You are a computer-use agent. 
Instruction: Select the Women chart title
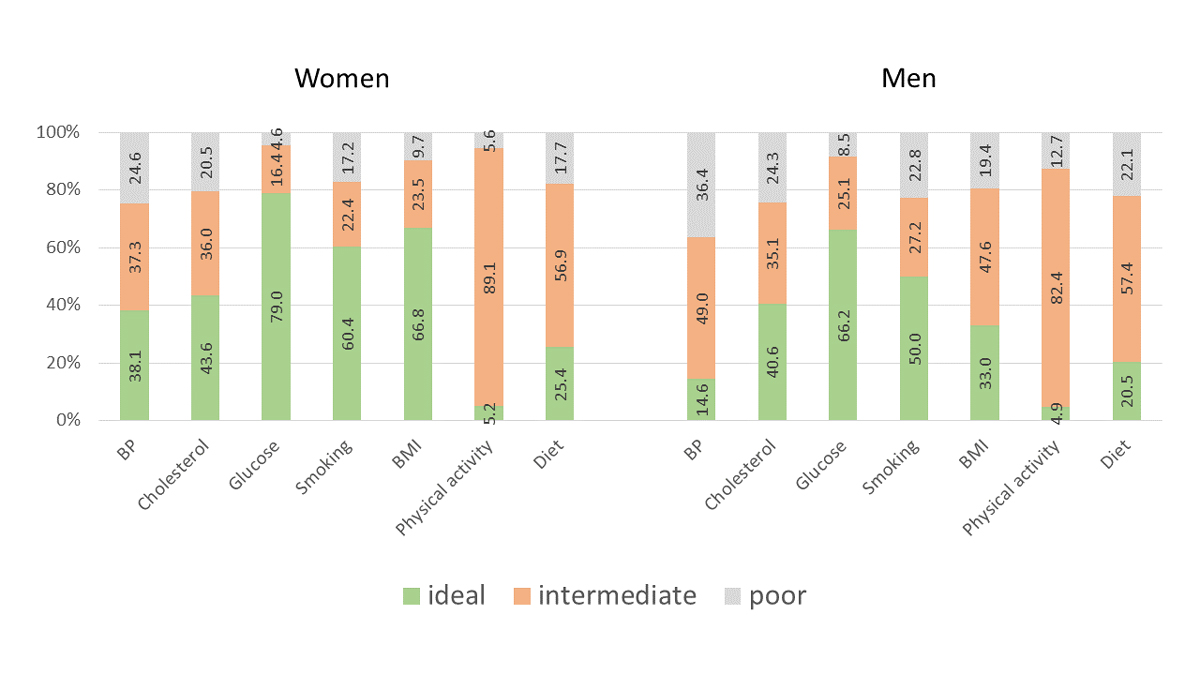tap(341, 78)
